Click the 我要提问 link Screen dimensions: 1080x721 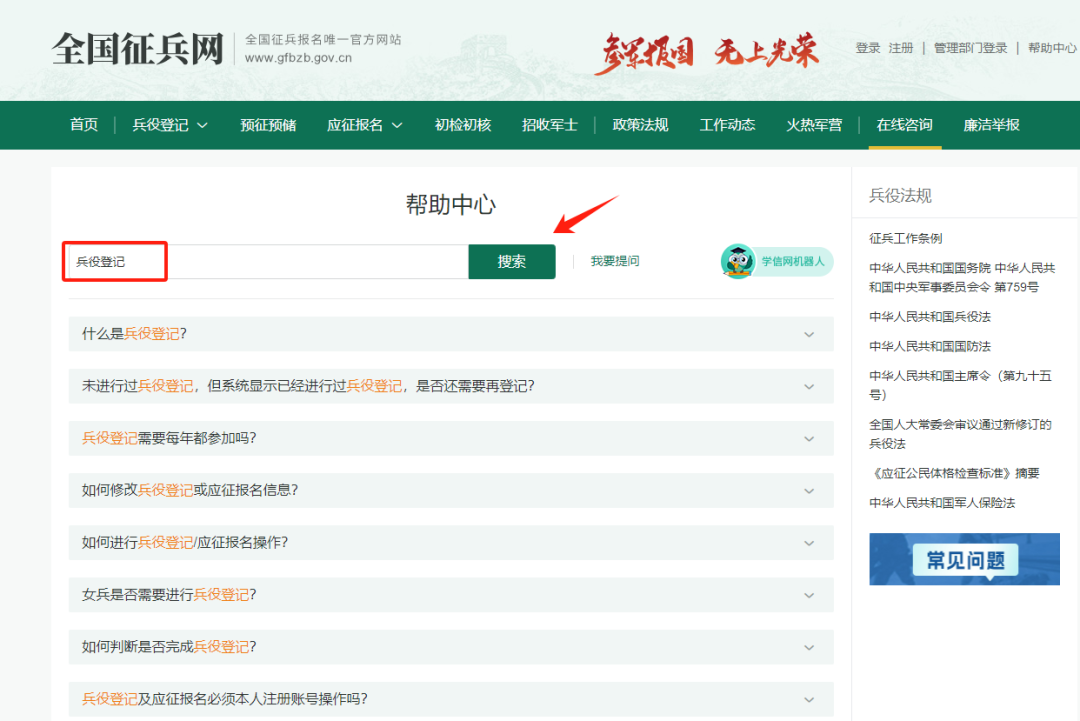coord(614,261)
